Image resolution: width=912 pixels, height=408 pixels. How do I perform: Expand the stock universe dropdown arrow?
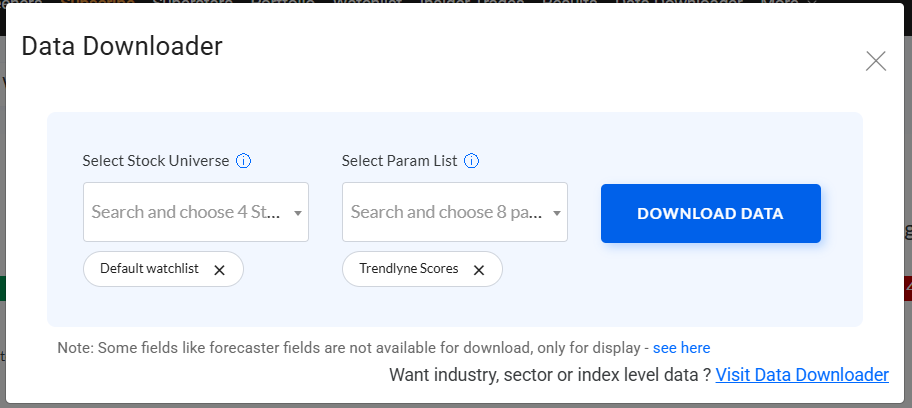click(x=298, y=212)
